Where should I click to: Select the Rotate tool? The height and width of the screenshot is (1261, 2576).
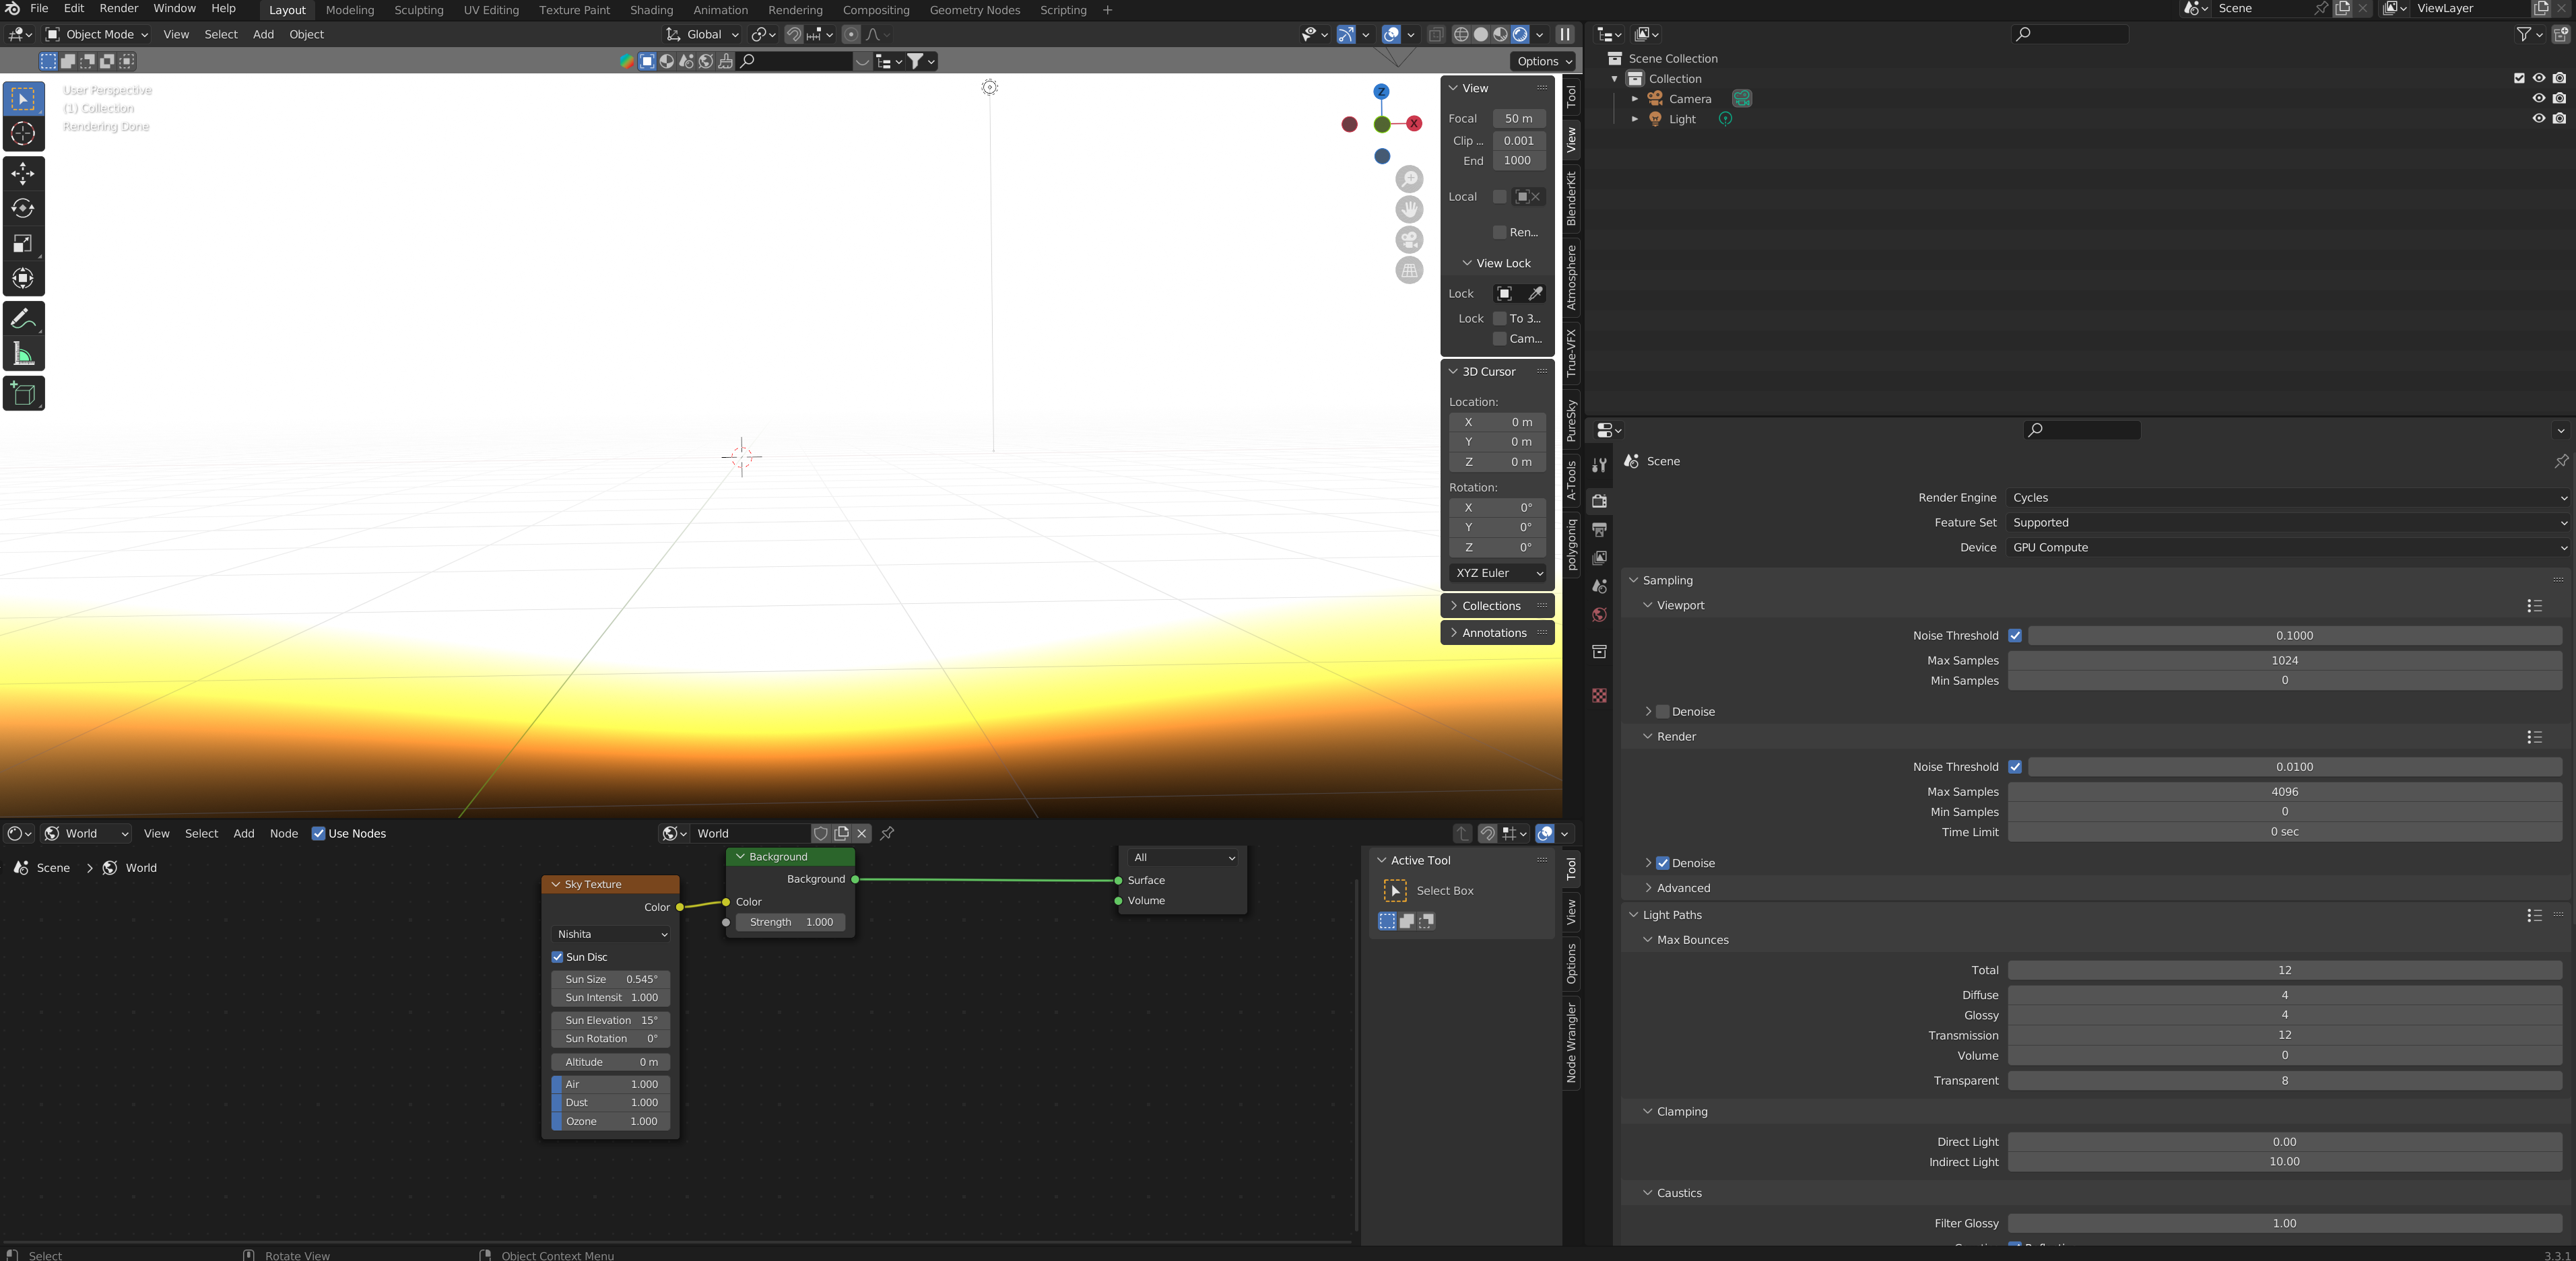click(x=23, y=209)
